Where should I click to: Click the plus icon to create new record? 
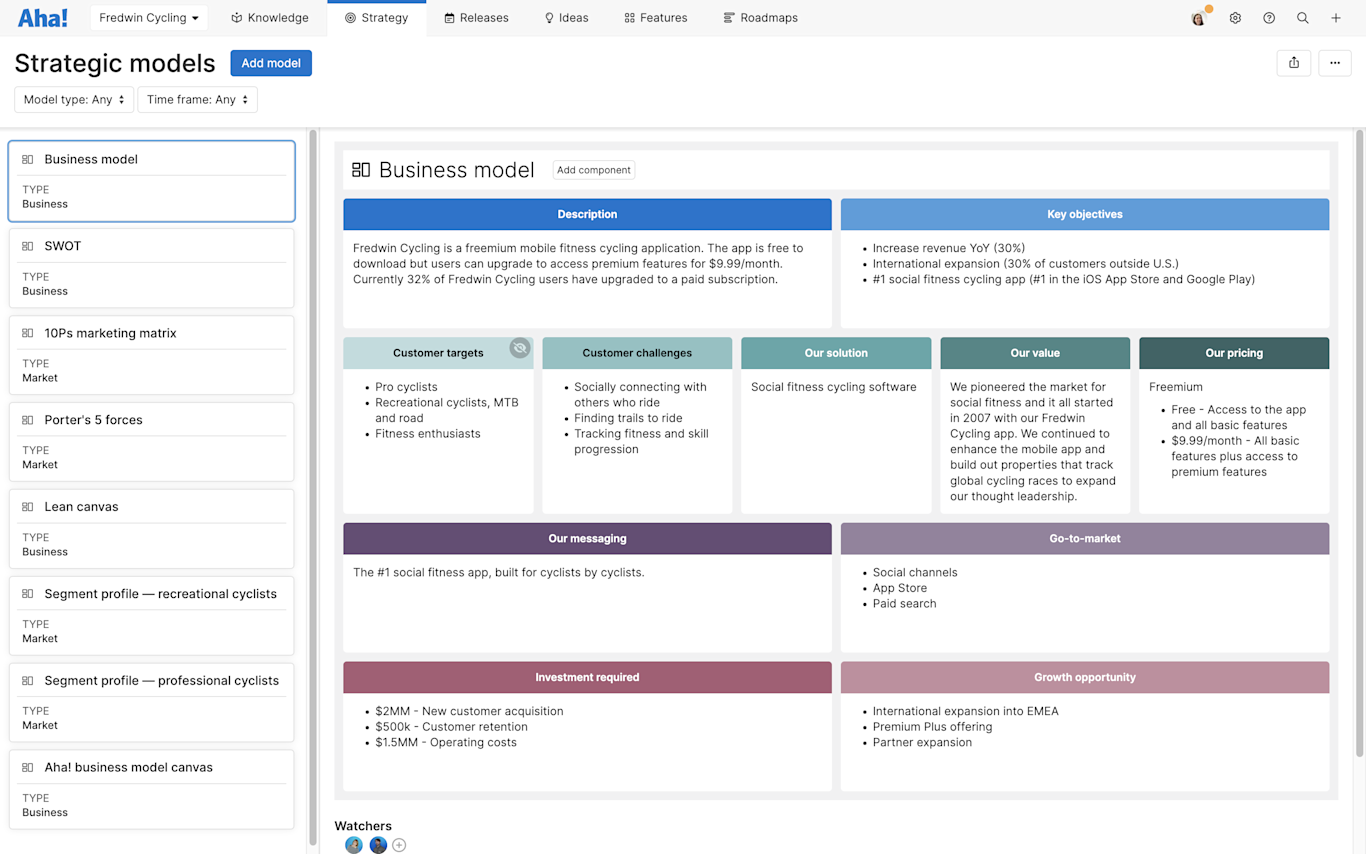point(1336,17)
